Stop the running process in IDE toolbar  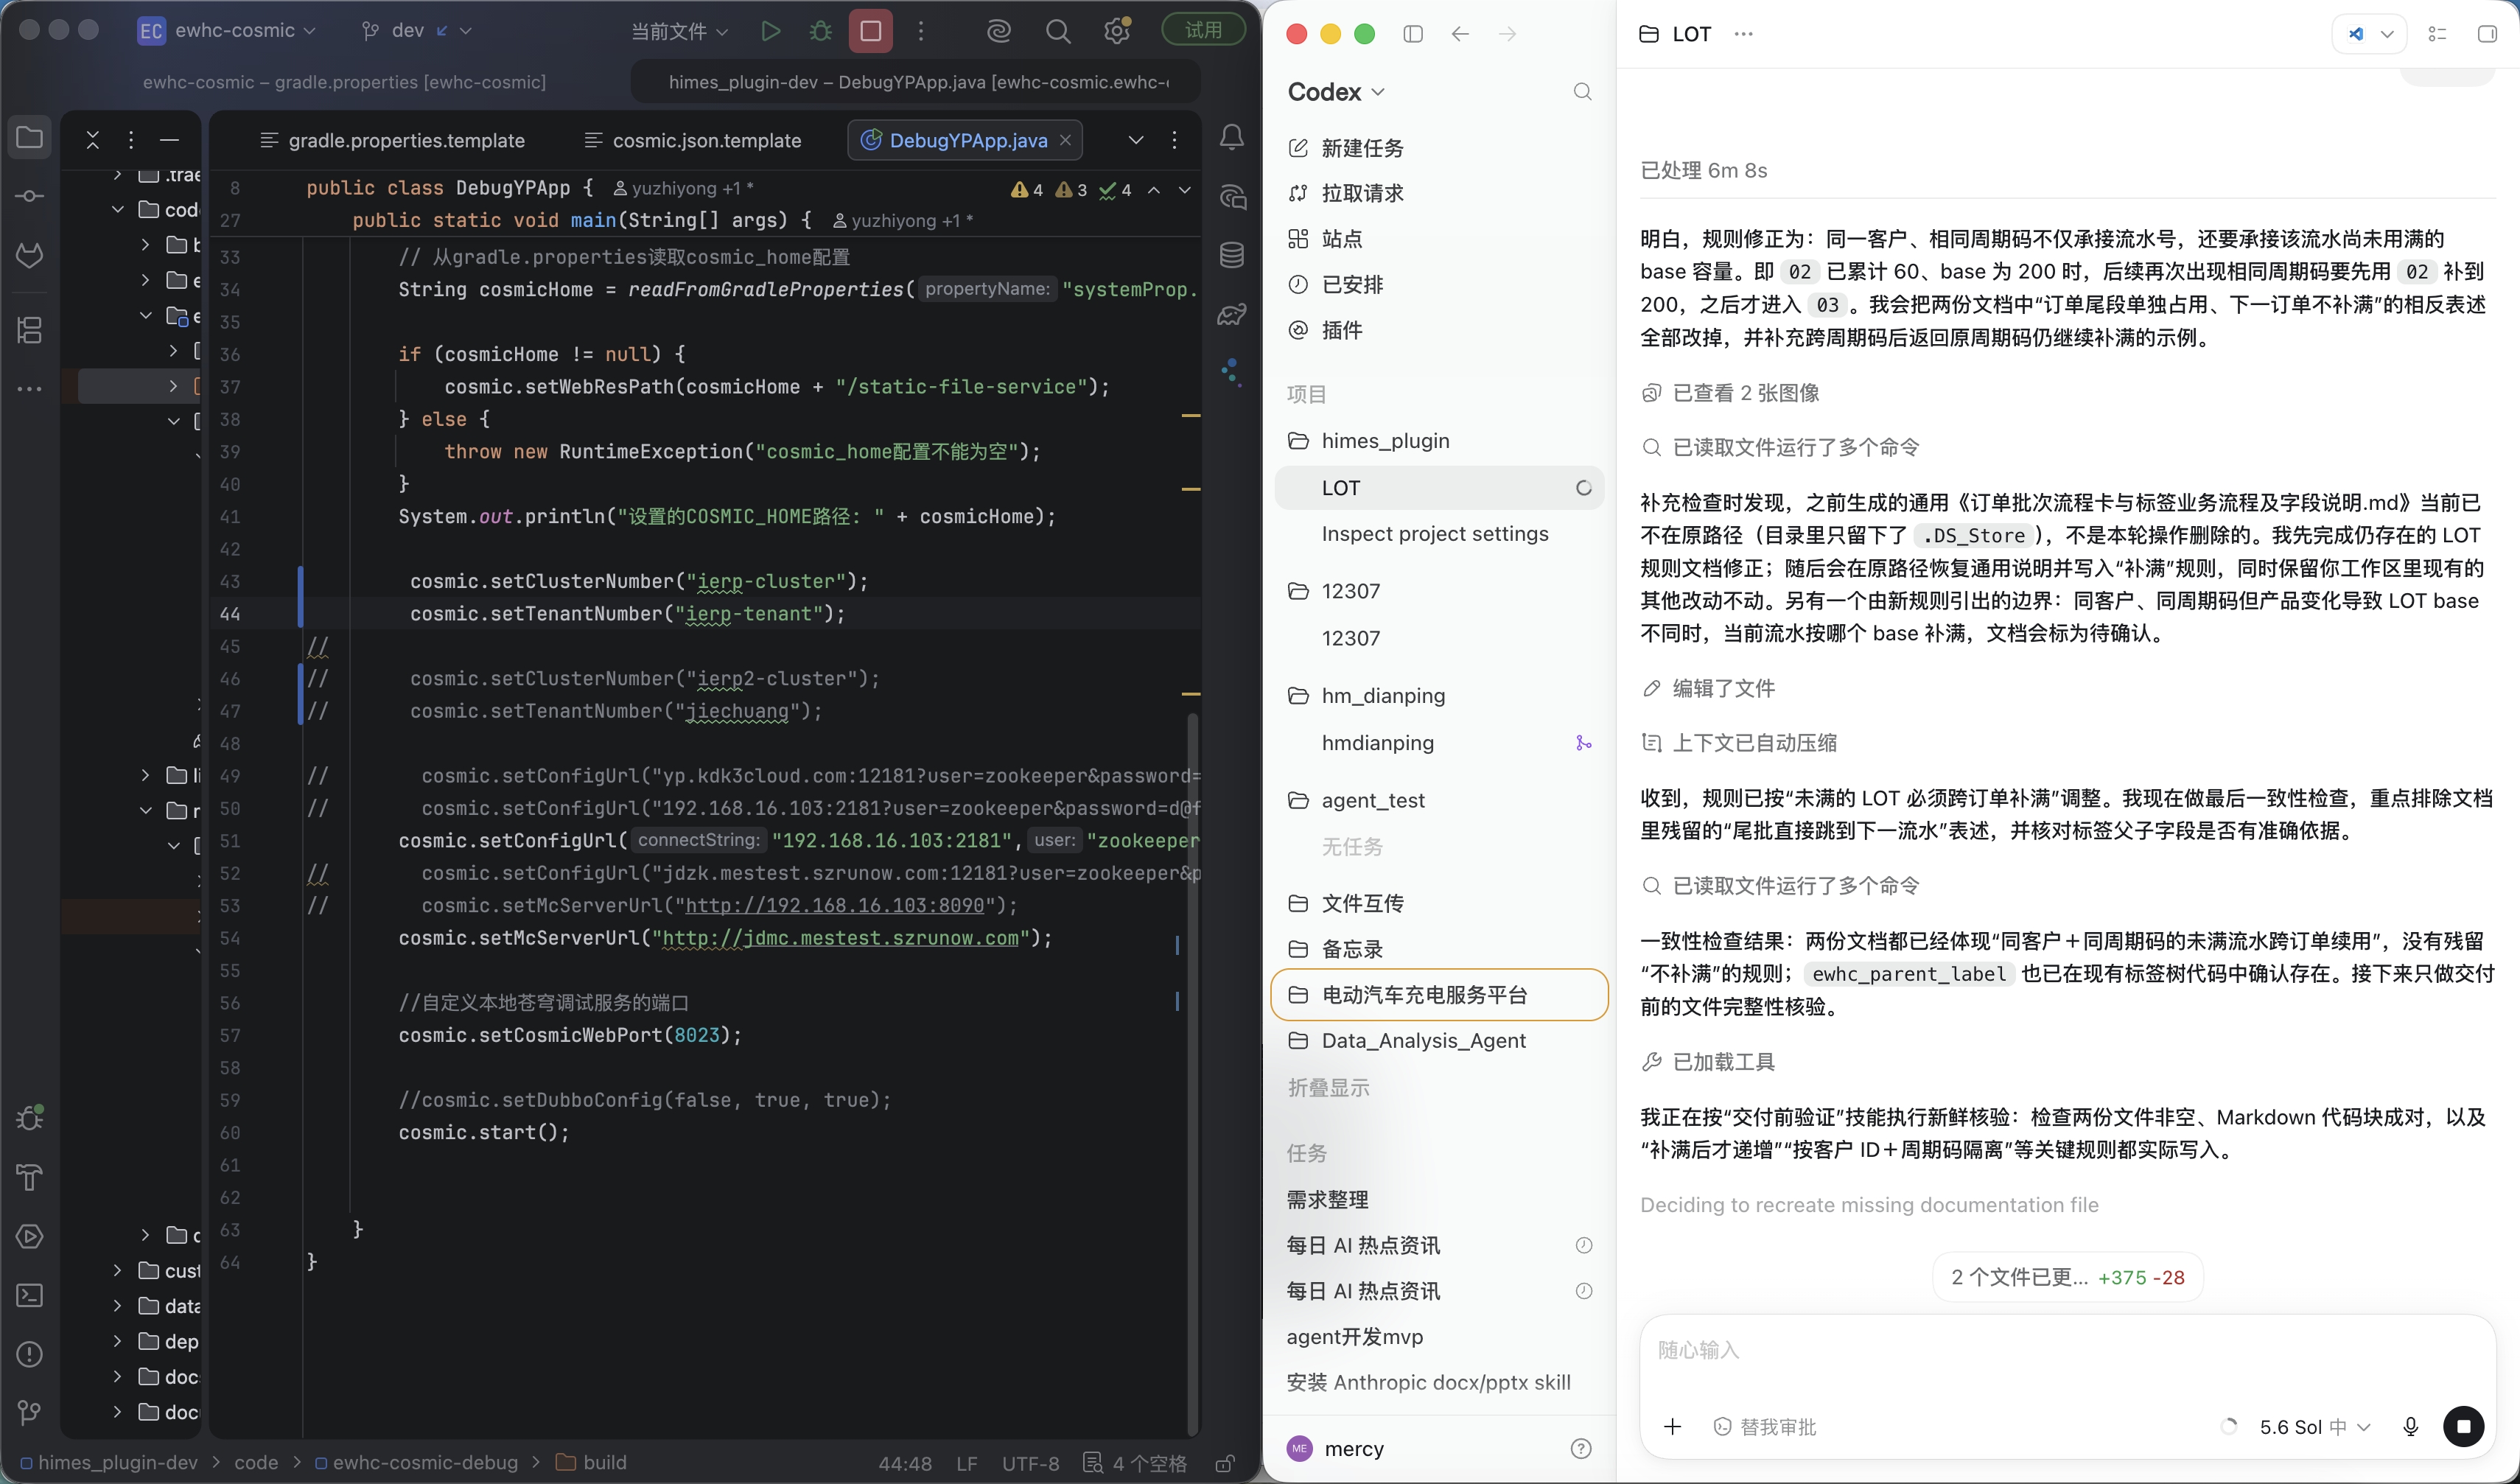click(871, 31)
